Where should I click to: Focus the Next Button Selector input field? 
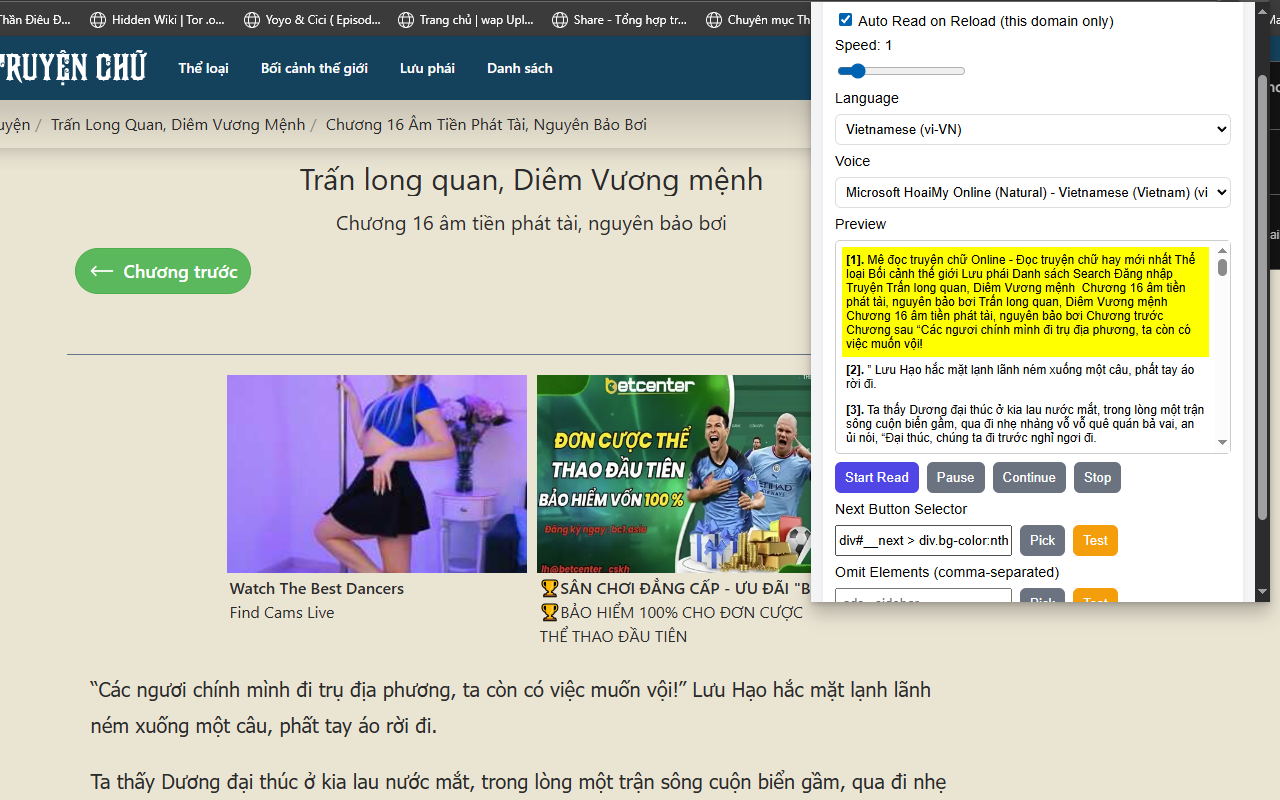923,540
